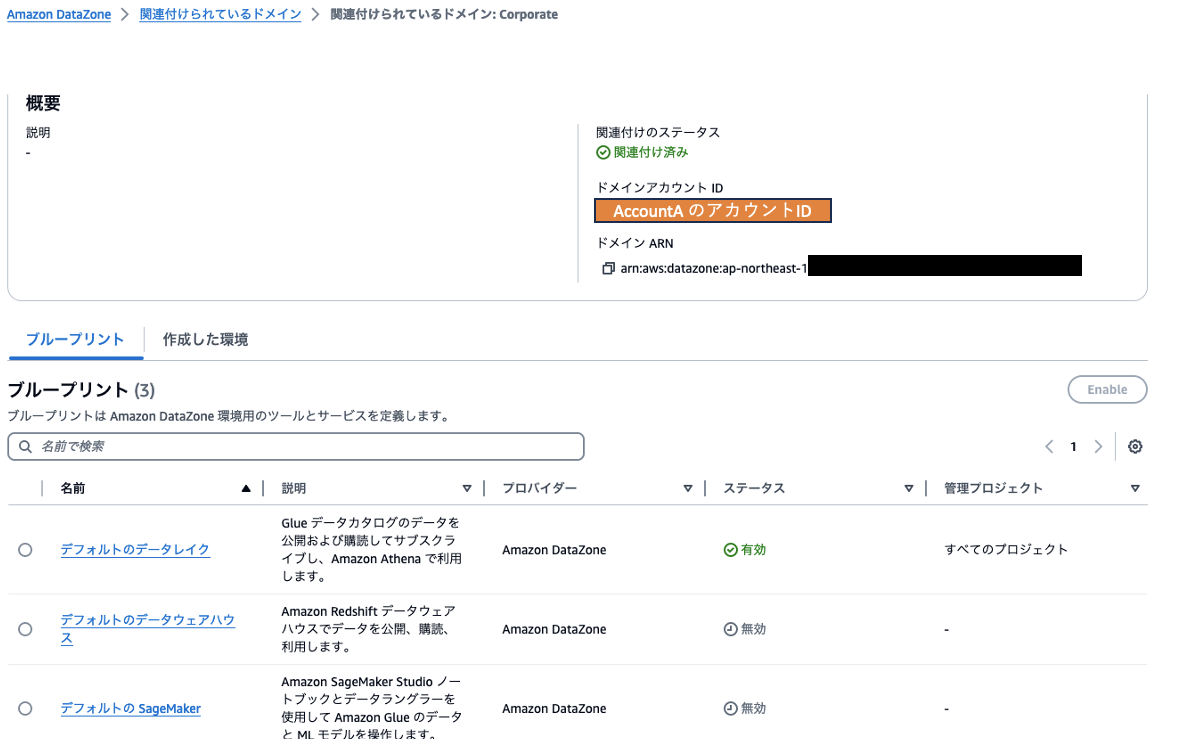1197x739 pixels.
Task: Select the デフォルトの SageMaker radio button
Action: click(25, 708)
